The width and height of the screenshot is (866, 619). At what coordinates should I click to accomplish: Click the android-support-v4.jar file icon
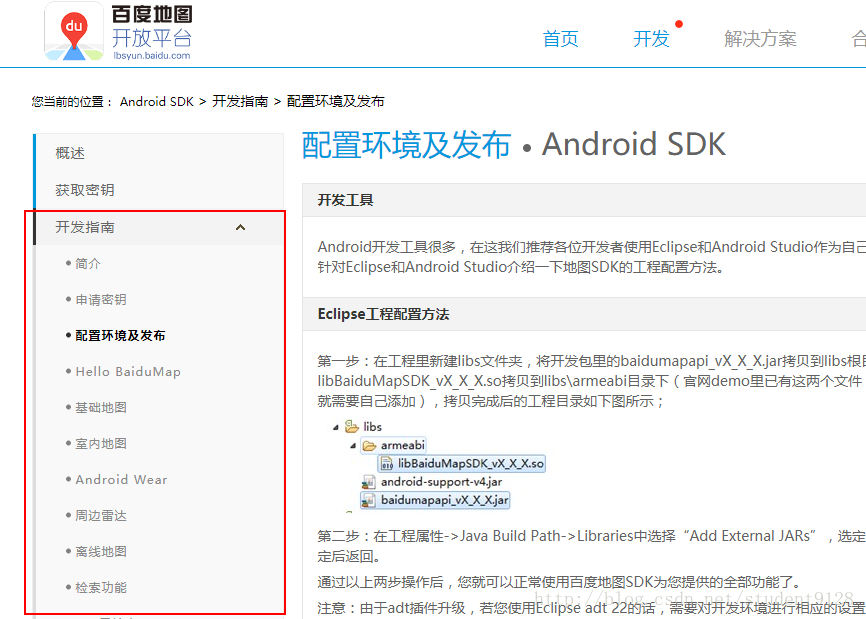tap(368, 482)
